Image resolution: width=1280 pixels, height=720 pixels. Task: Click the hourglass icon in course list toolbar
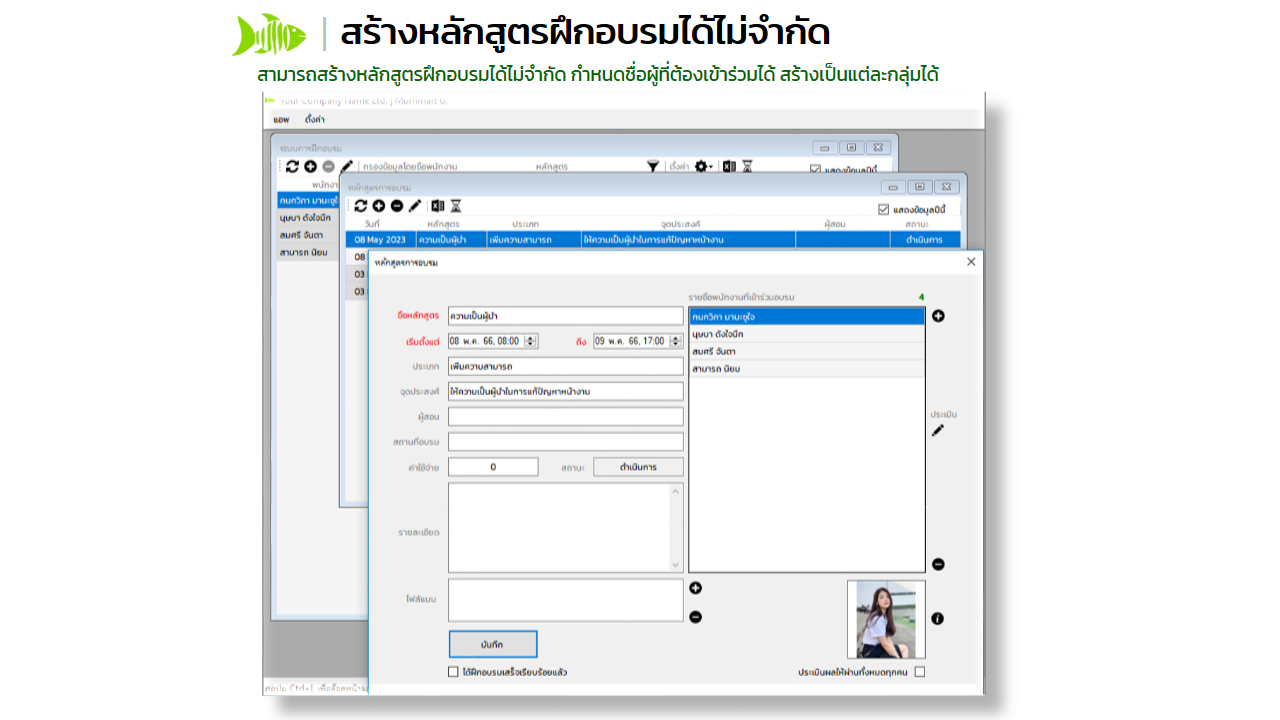pyautogui.click(x=456, y=205)
